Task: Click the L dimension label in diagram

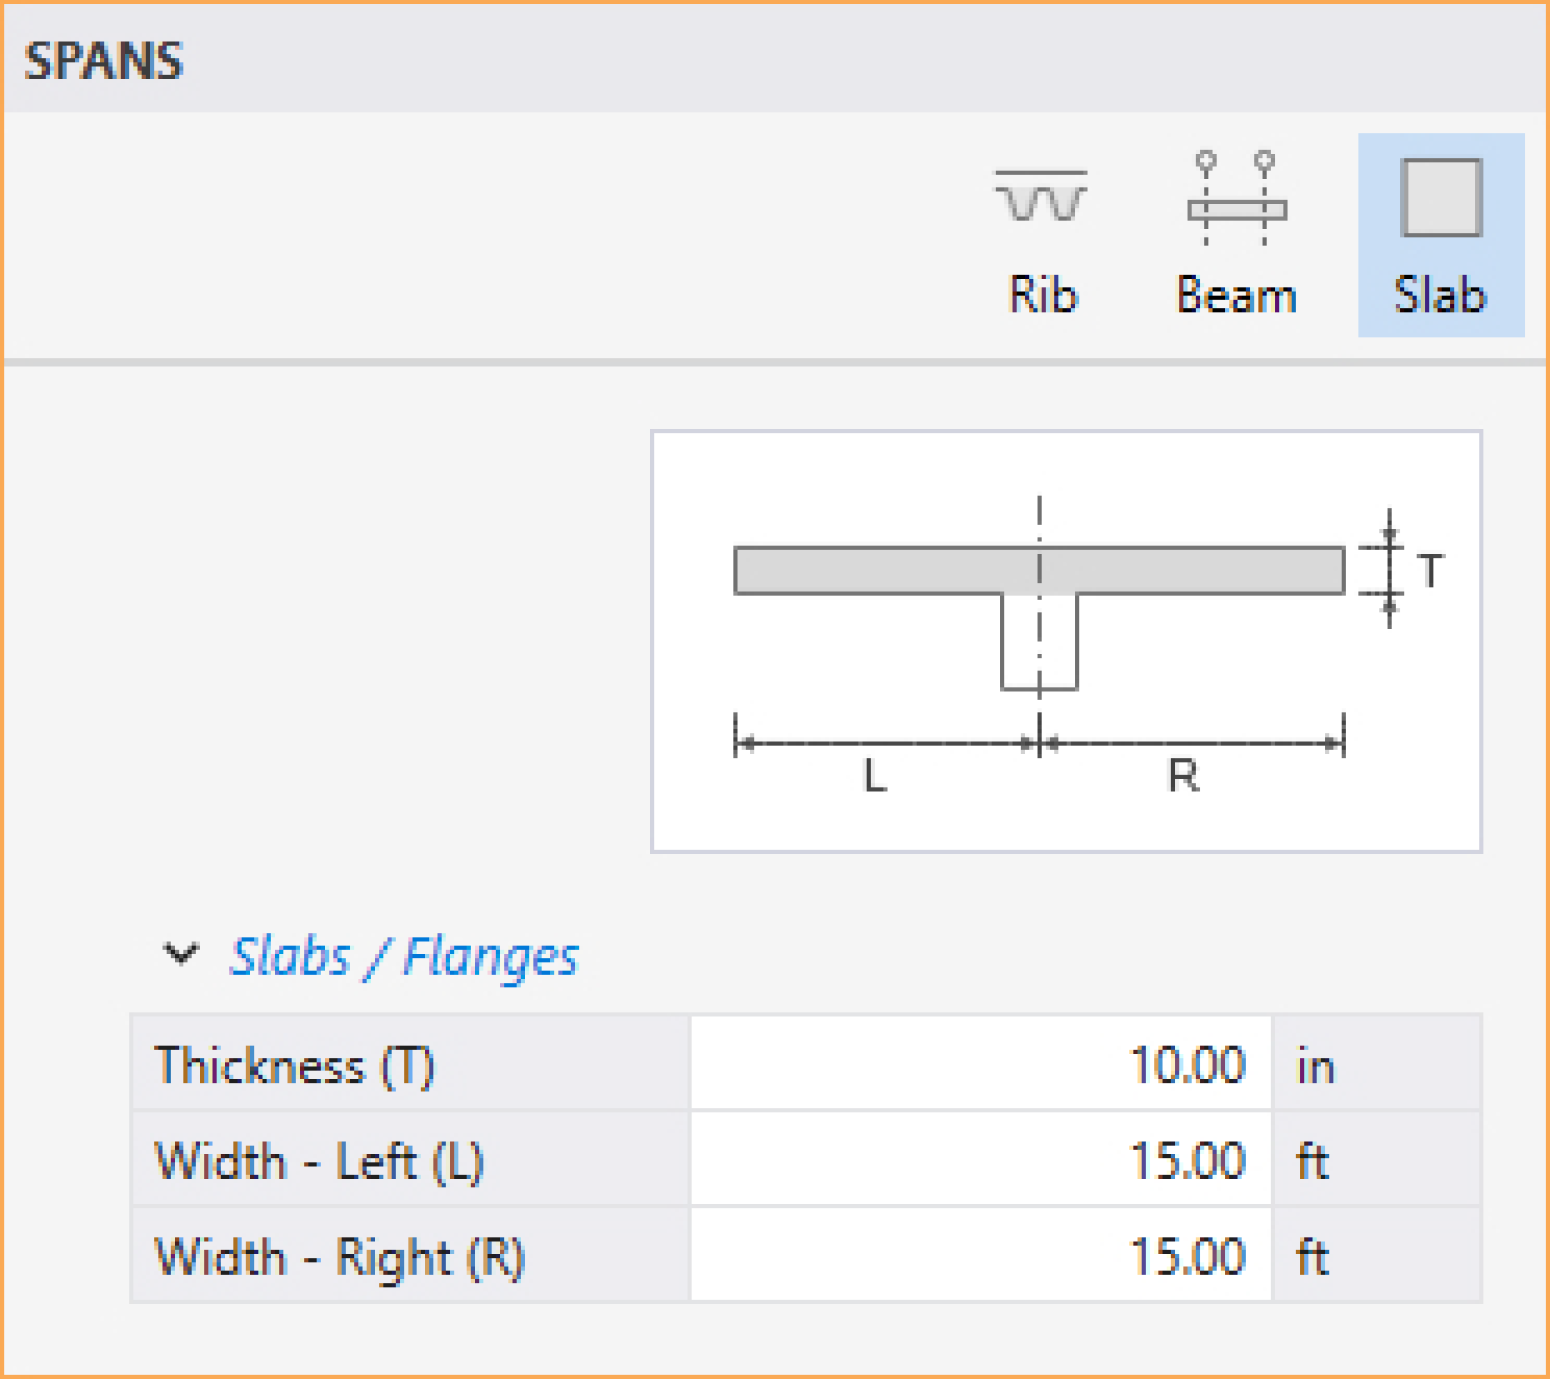Action: pyautogui.click(x=875, y=775)
